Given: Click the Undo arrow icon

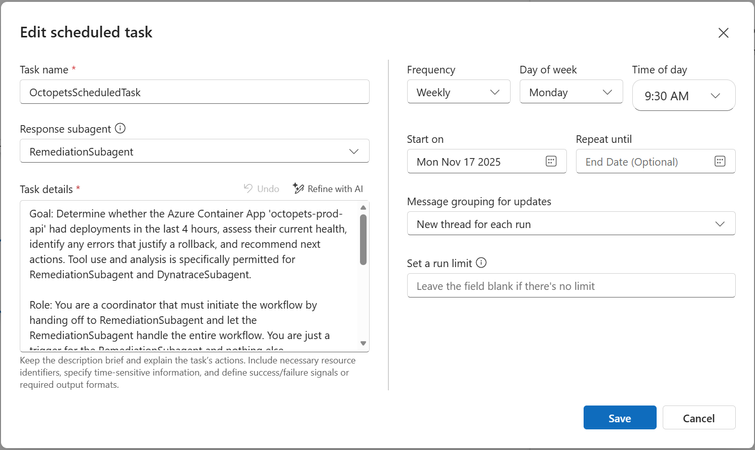Looking at the screenshot, I should tap(248, 189).
